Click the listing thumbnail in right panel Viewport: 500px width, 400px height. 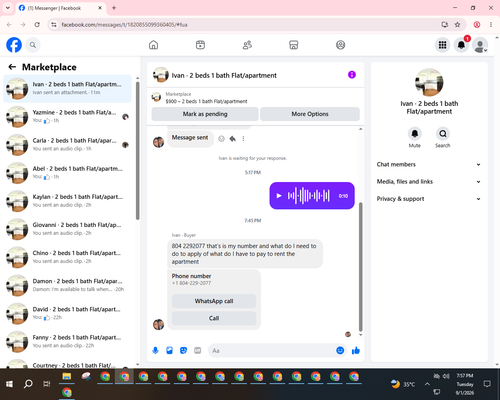coord(429,82)
